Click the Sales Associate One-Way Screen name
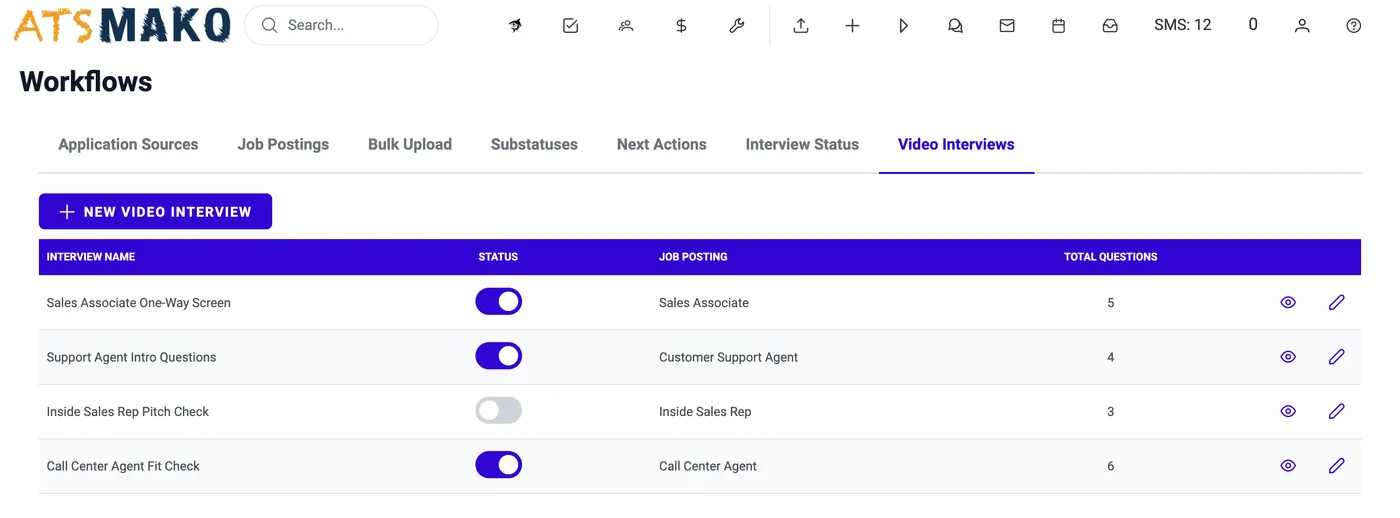The height and width of the screenshot is (518, 1400). (138, 303)
